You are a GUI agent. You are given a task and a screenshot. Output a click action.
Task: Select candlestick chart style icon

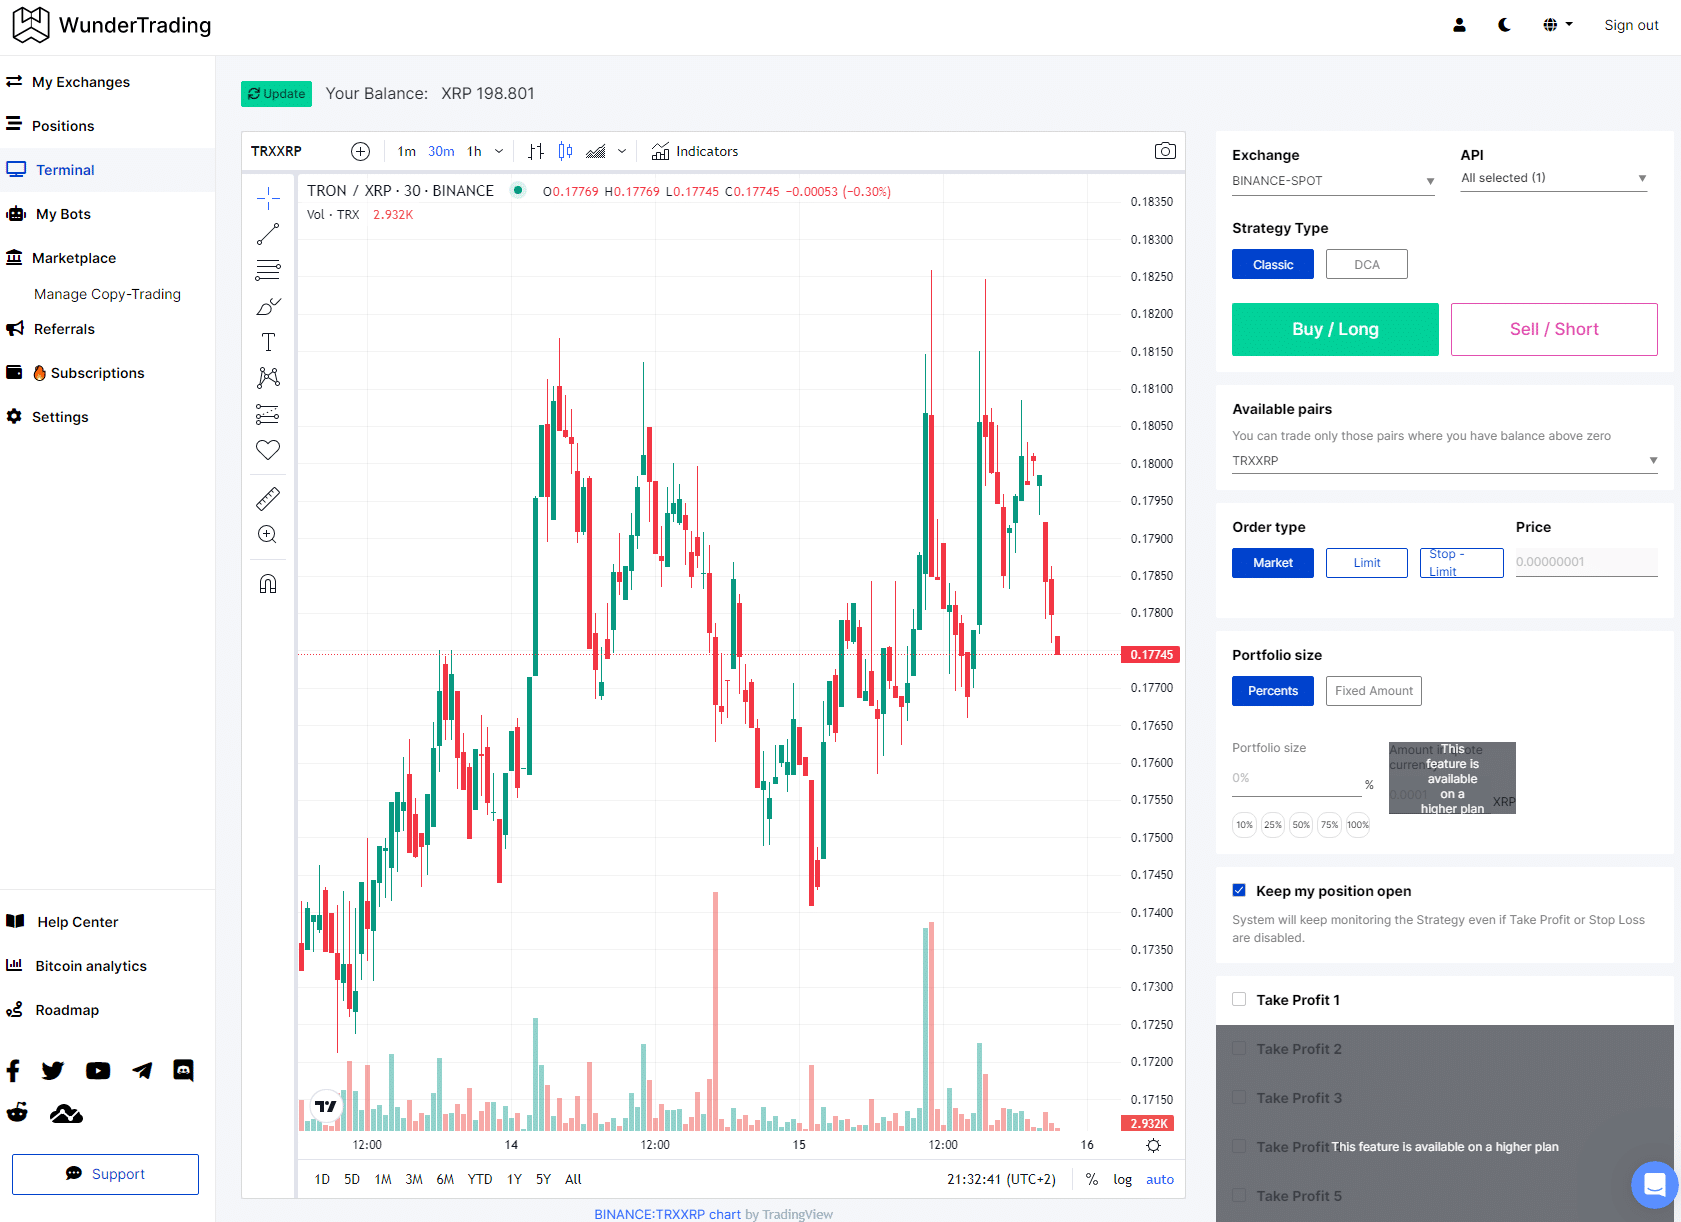coord(566,151)
